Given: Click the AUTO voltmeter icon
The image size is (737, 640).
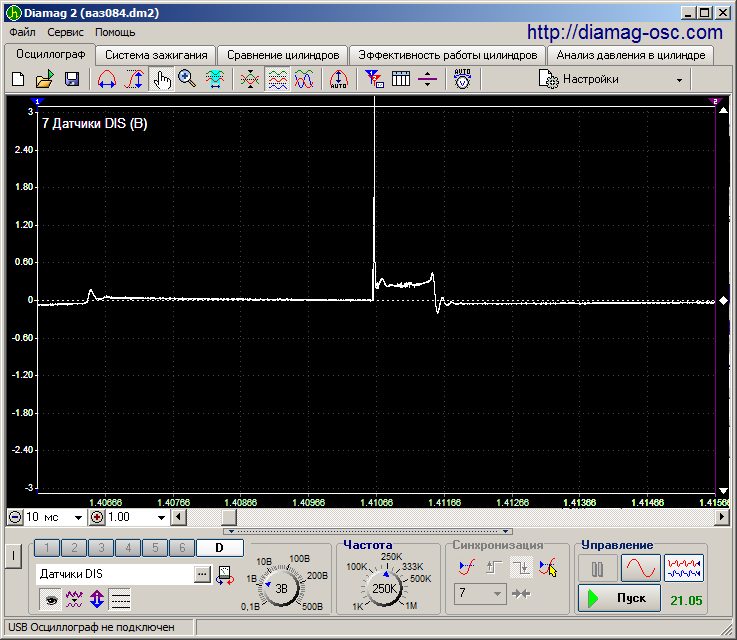Looking at the screenshot, I should click(x=463, y=79).
